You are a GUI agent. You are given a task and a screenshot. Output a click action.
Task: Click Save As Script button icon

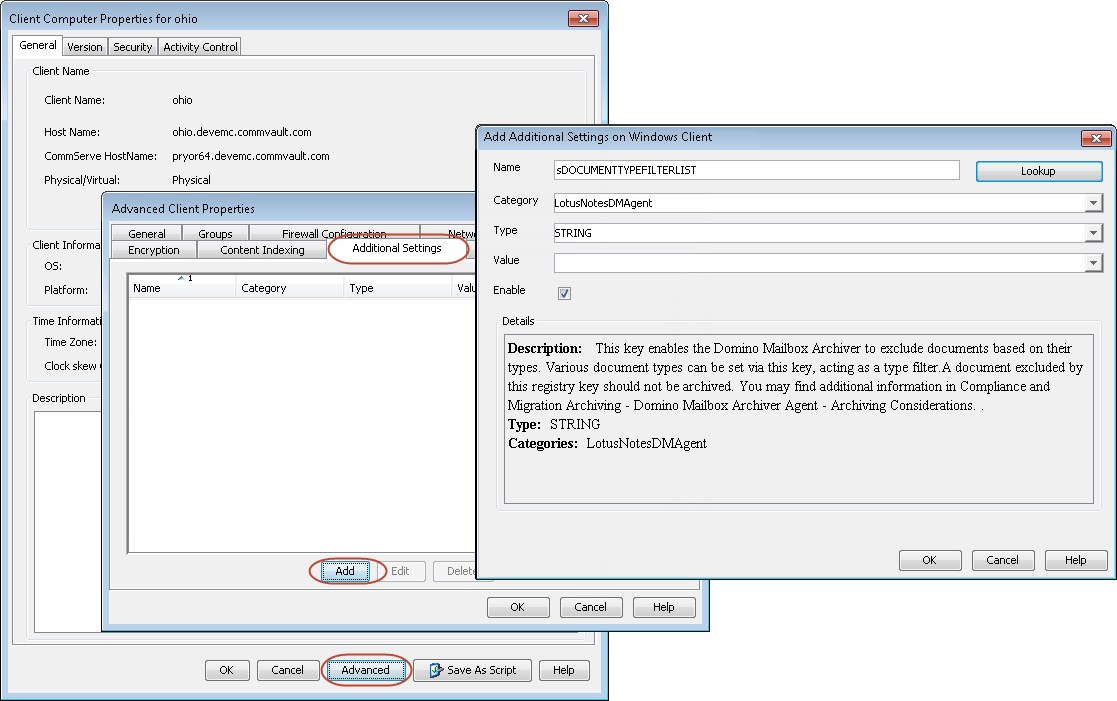436,670
